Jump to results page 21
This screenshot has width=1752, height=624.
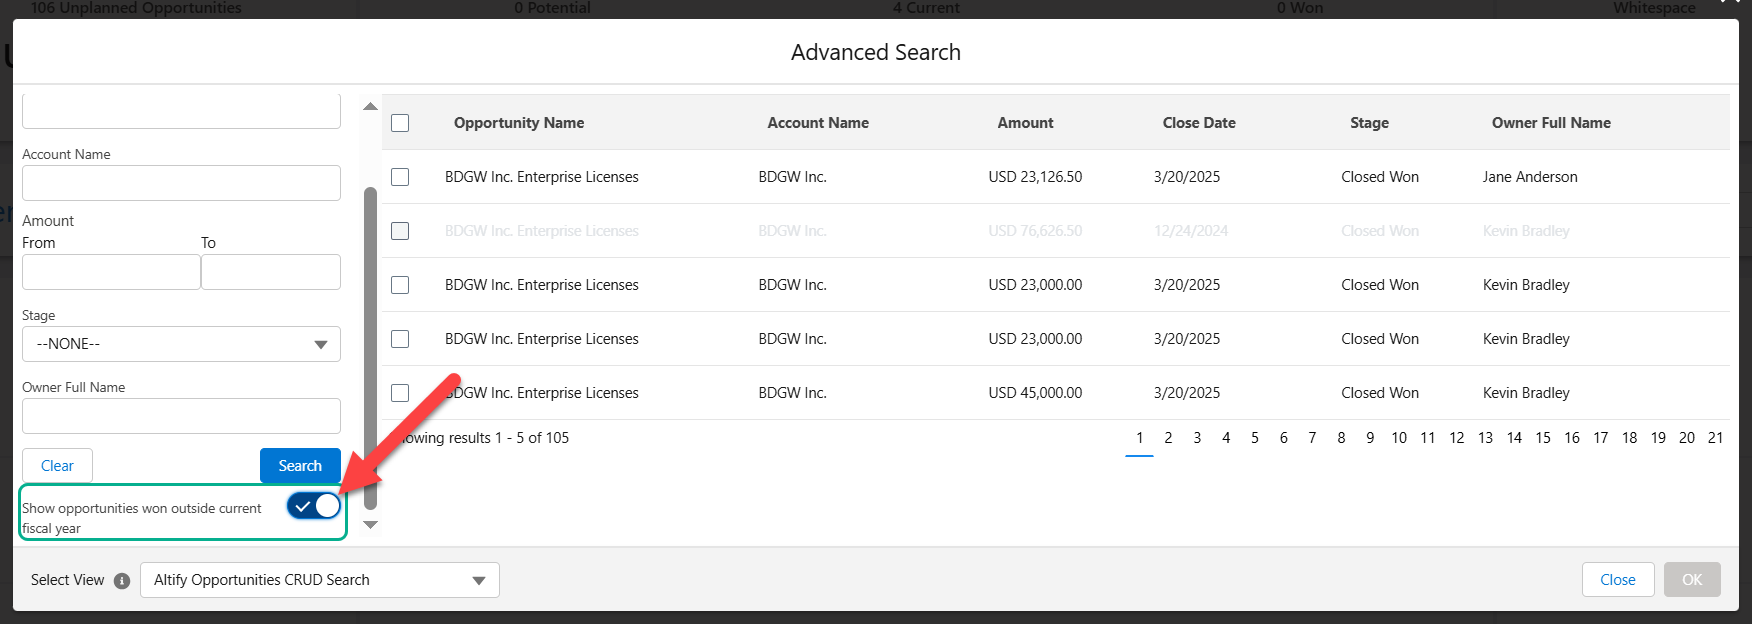(1715, 438)
